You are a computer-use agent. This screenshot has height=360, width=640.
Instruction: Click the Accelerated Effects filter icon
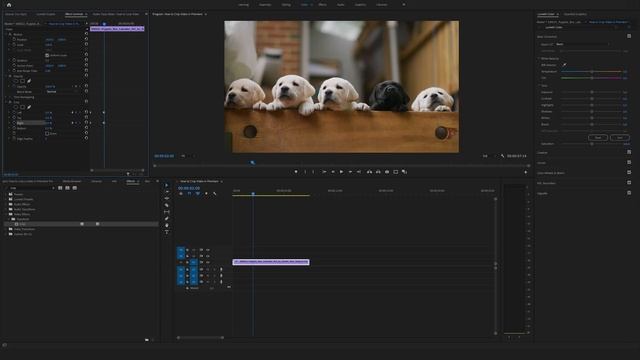60,188
